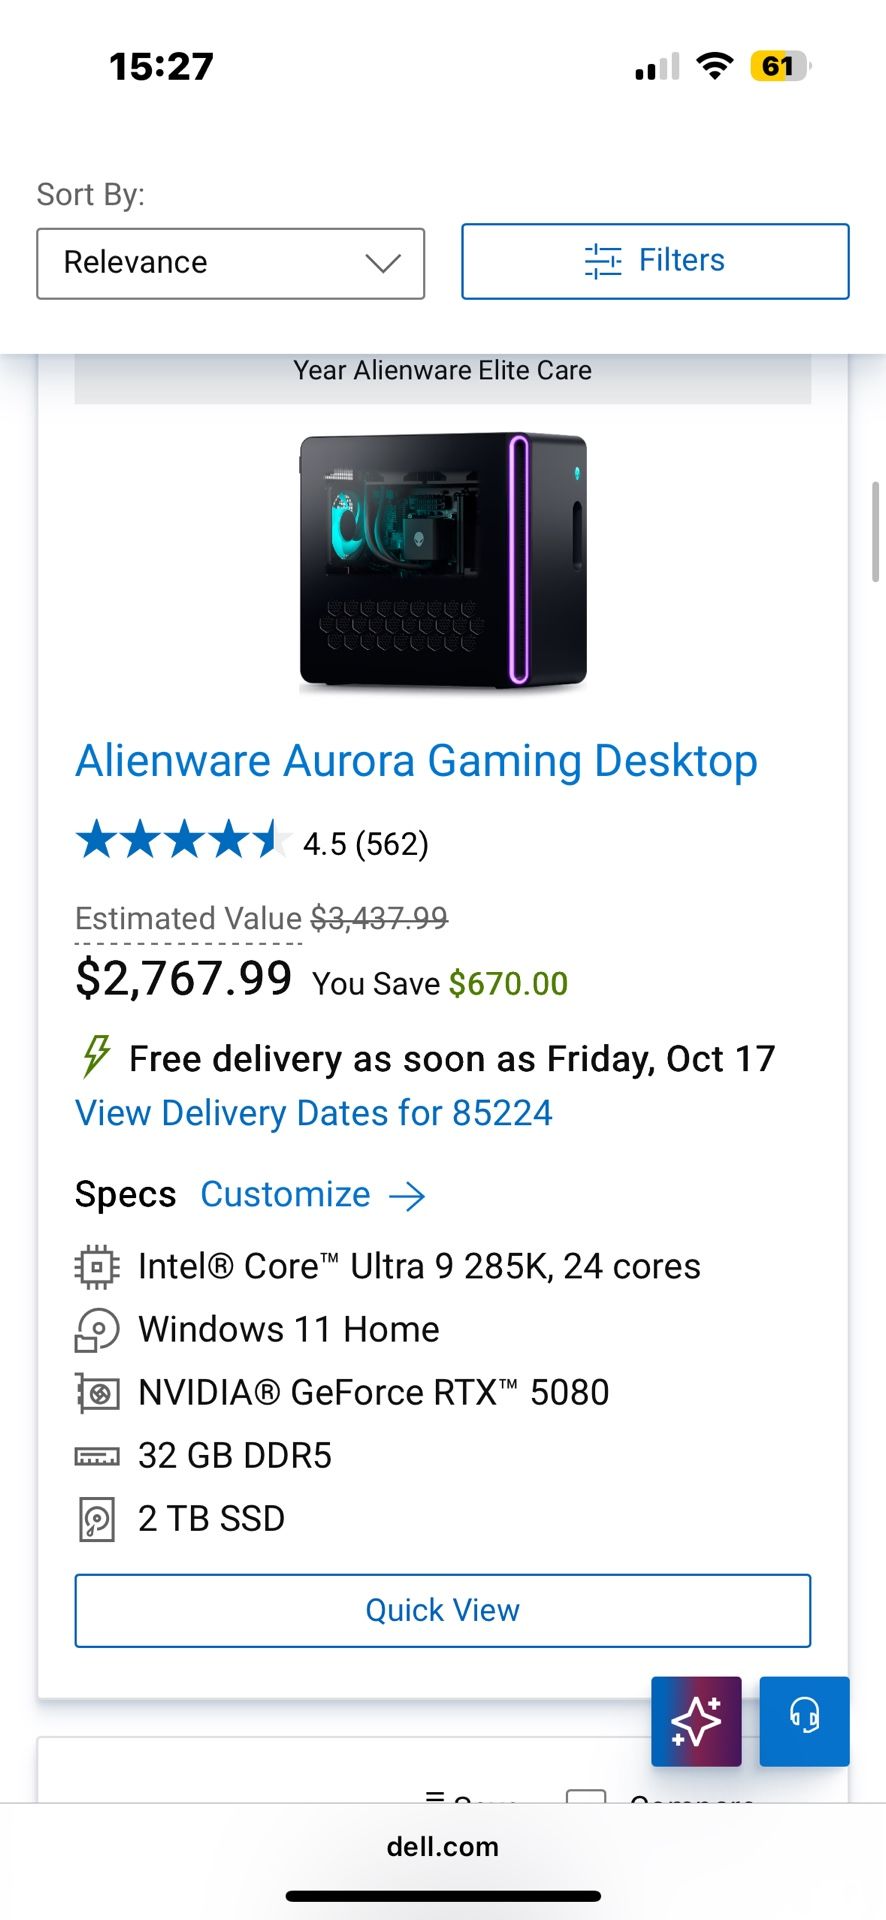This screenshot has height=1920, width=886.
Task: Click the NVIDIA graphics card icon
Action: point(97,1393)
